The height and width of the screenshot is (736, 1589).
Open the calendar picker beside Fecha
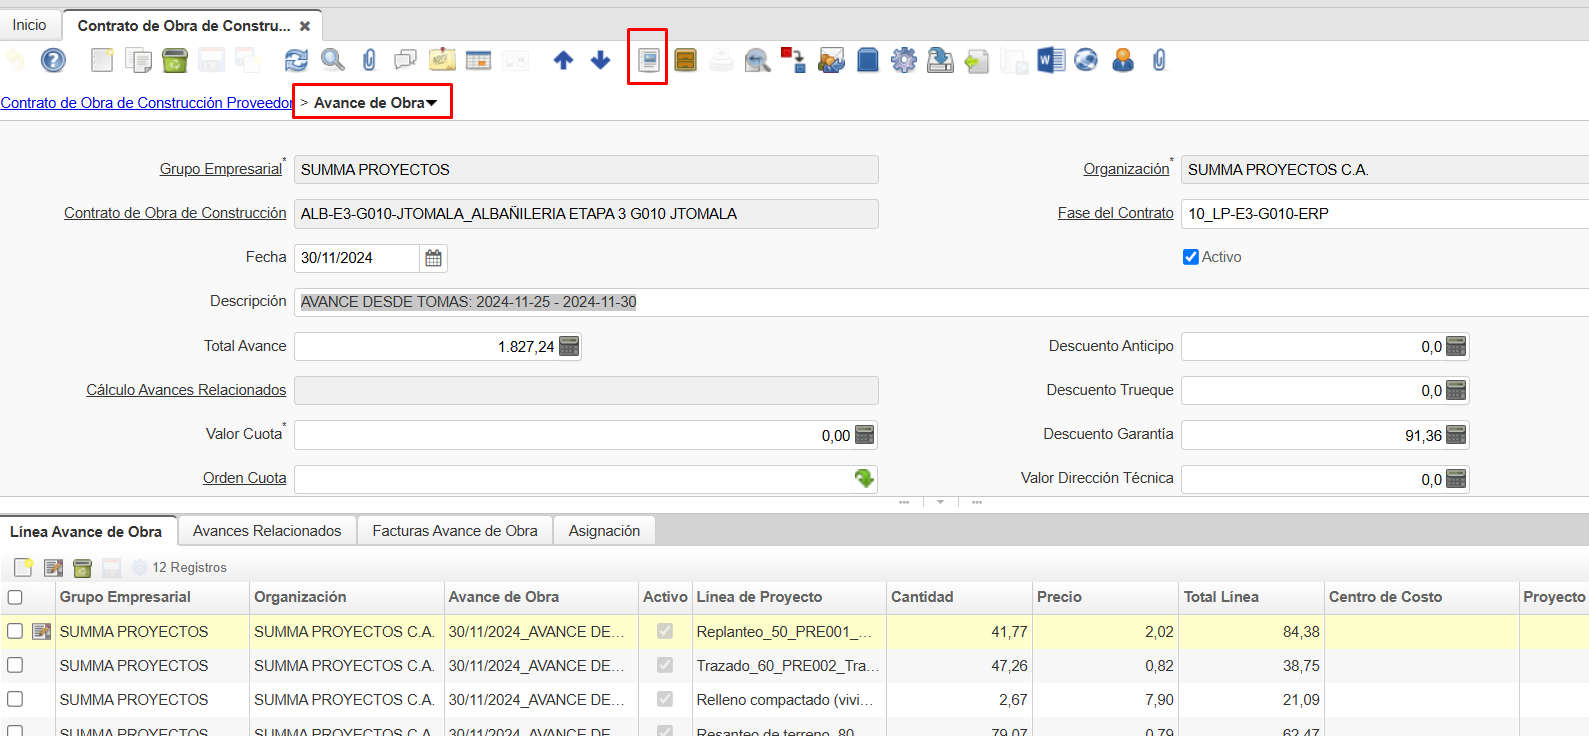pyautogui.click(x=433, y=258)
